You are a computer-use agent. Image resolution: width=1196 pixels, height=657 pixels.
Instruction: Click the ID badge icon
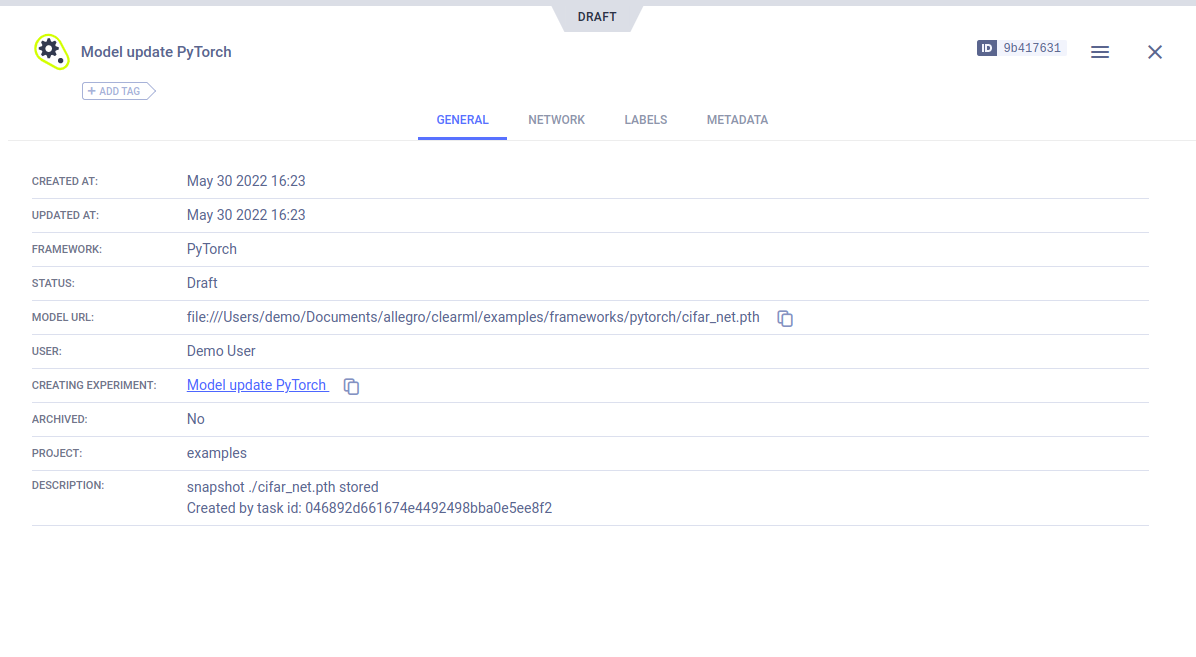tap(986, 48)
